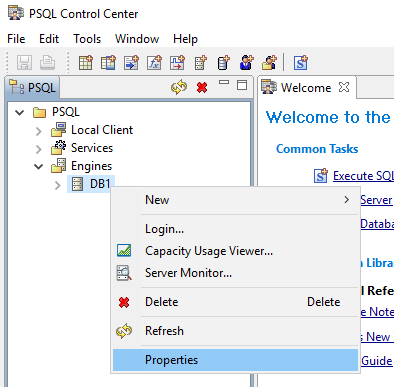The image size is (394, 387).
Task: Collapse the PSQL root tree node
Action: tap(20, 112)
